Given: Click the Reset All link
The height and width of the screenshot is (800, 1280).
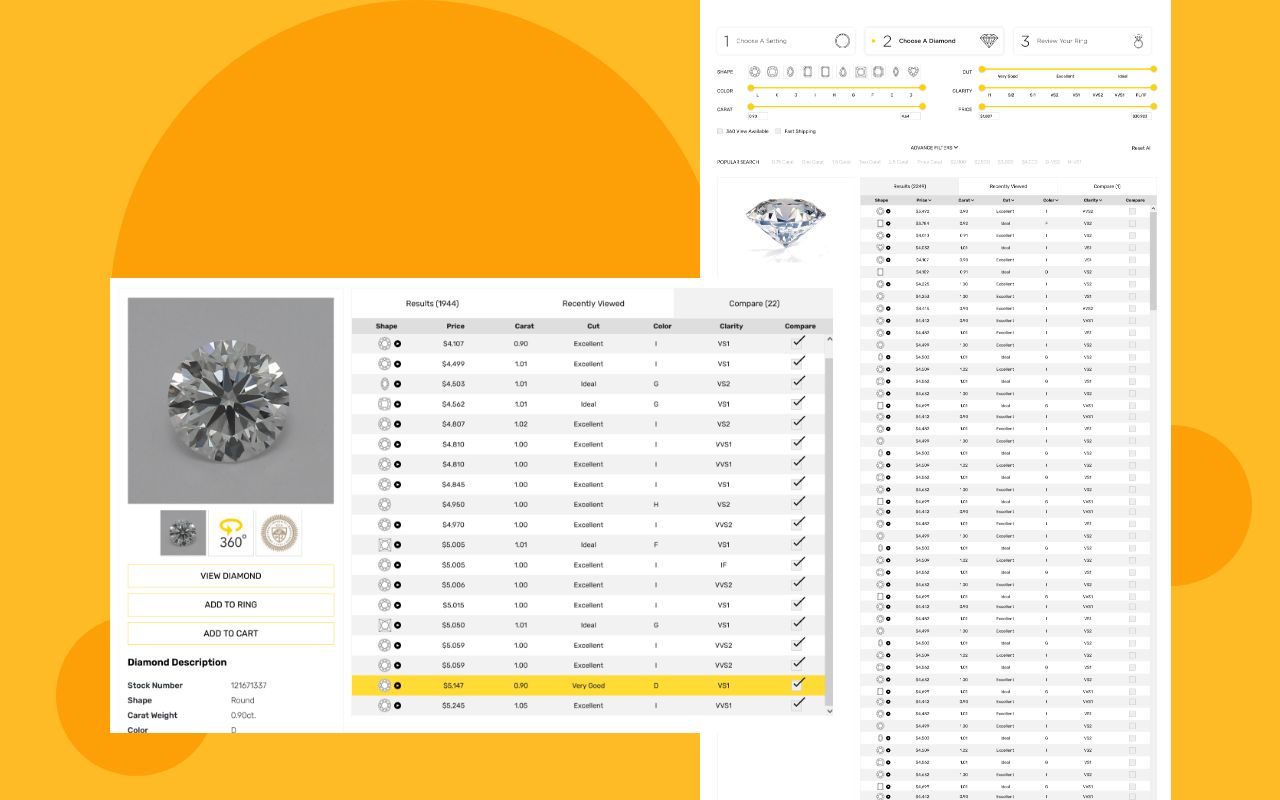Looking at the screenshot, I should tap(1140, 148).
